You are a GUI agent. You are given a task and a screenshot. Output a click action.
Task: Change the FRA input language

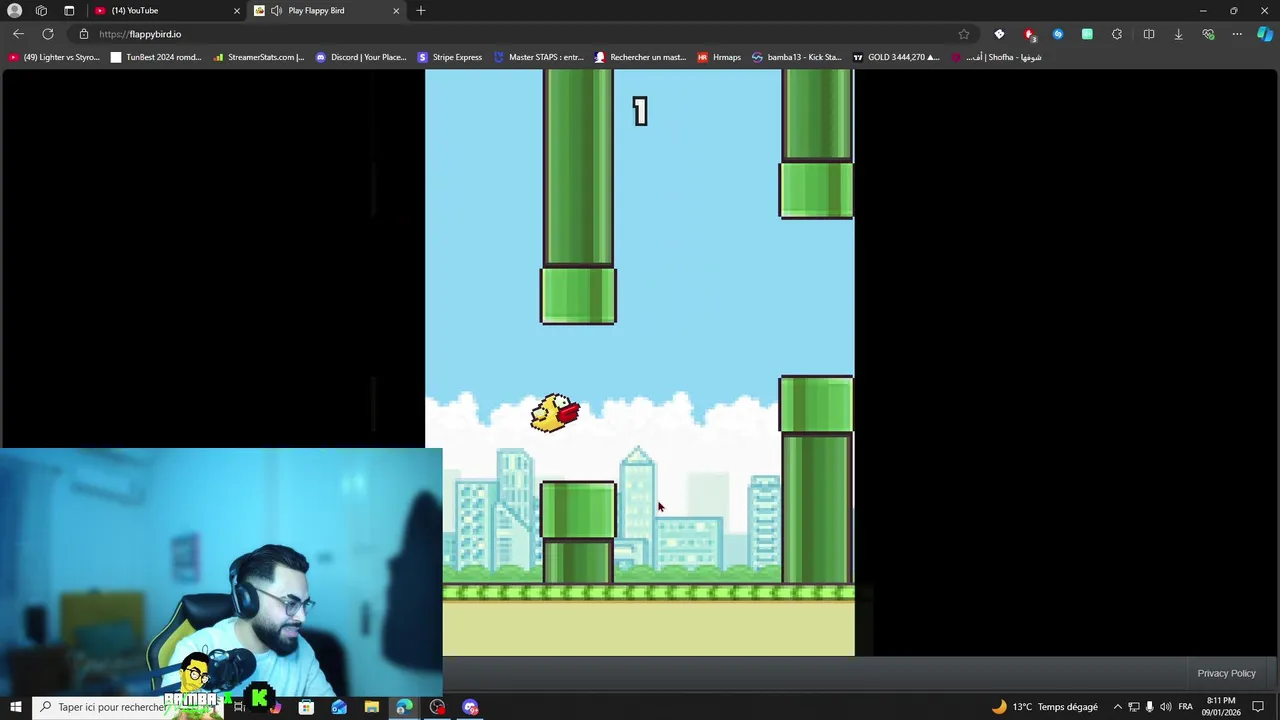[x=1186, y=707]
